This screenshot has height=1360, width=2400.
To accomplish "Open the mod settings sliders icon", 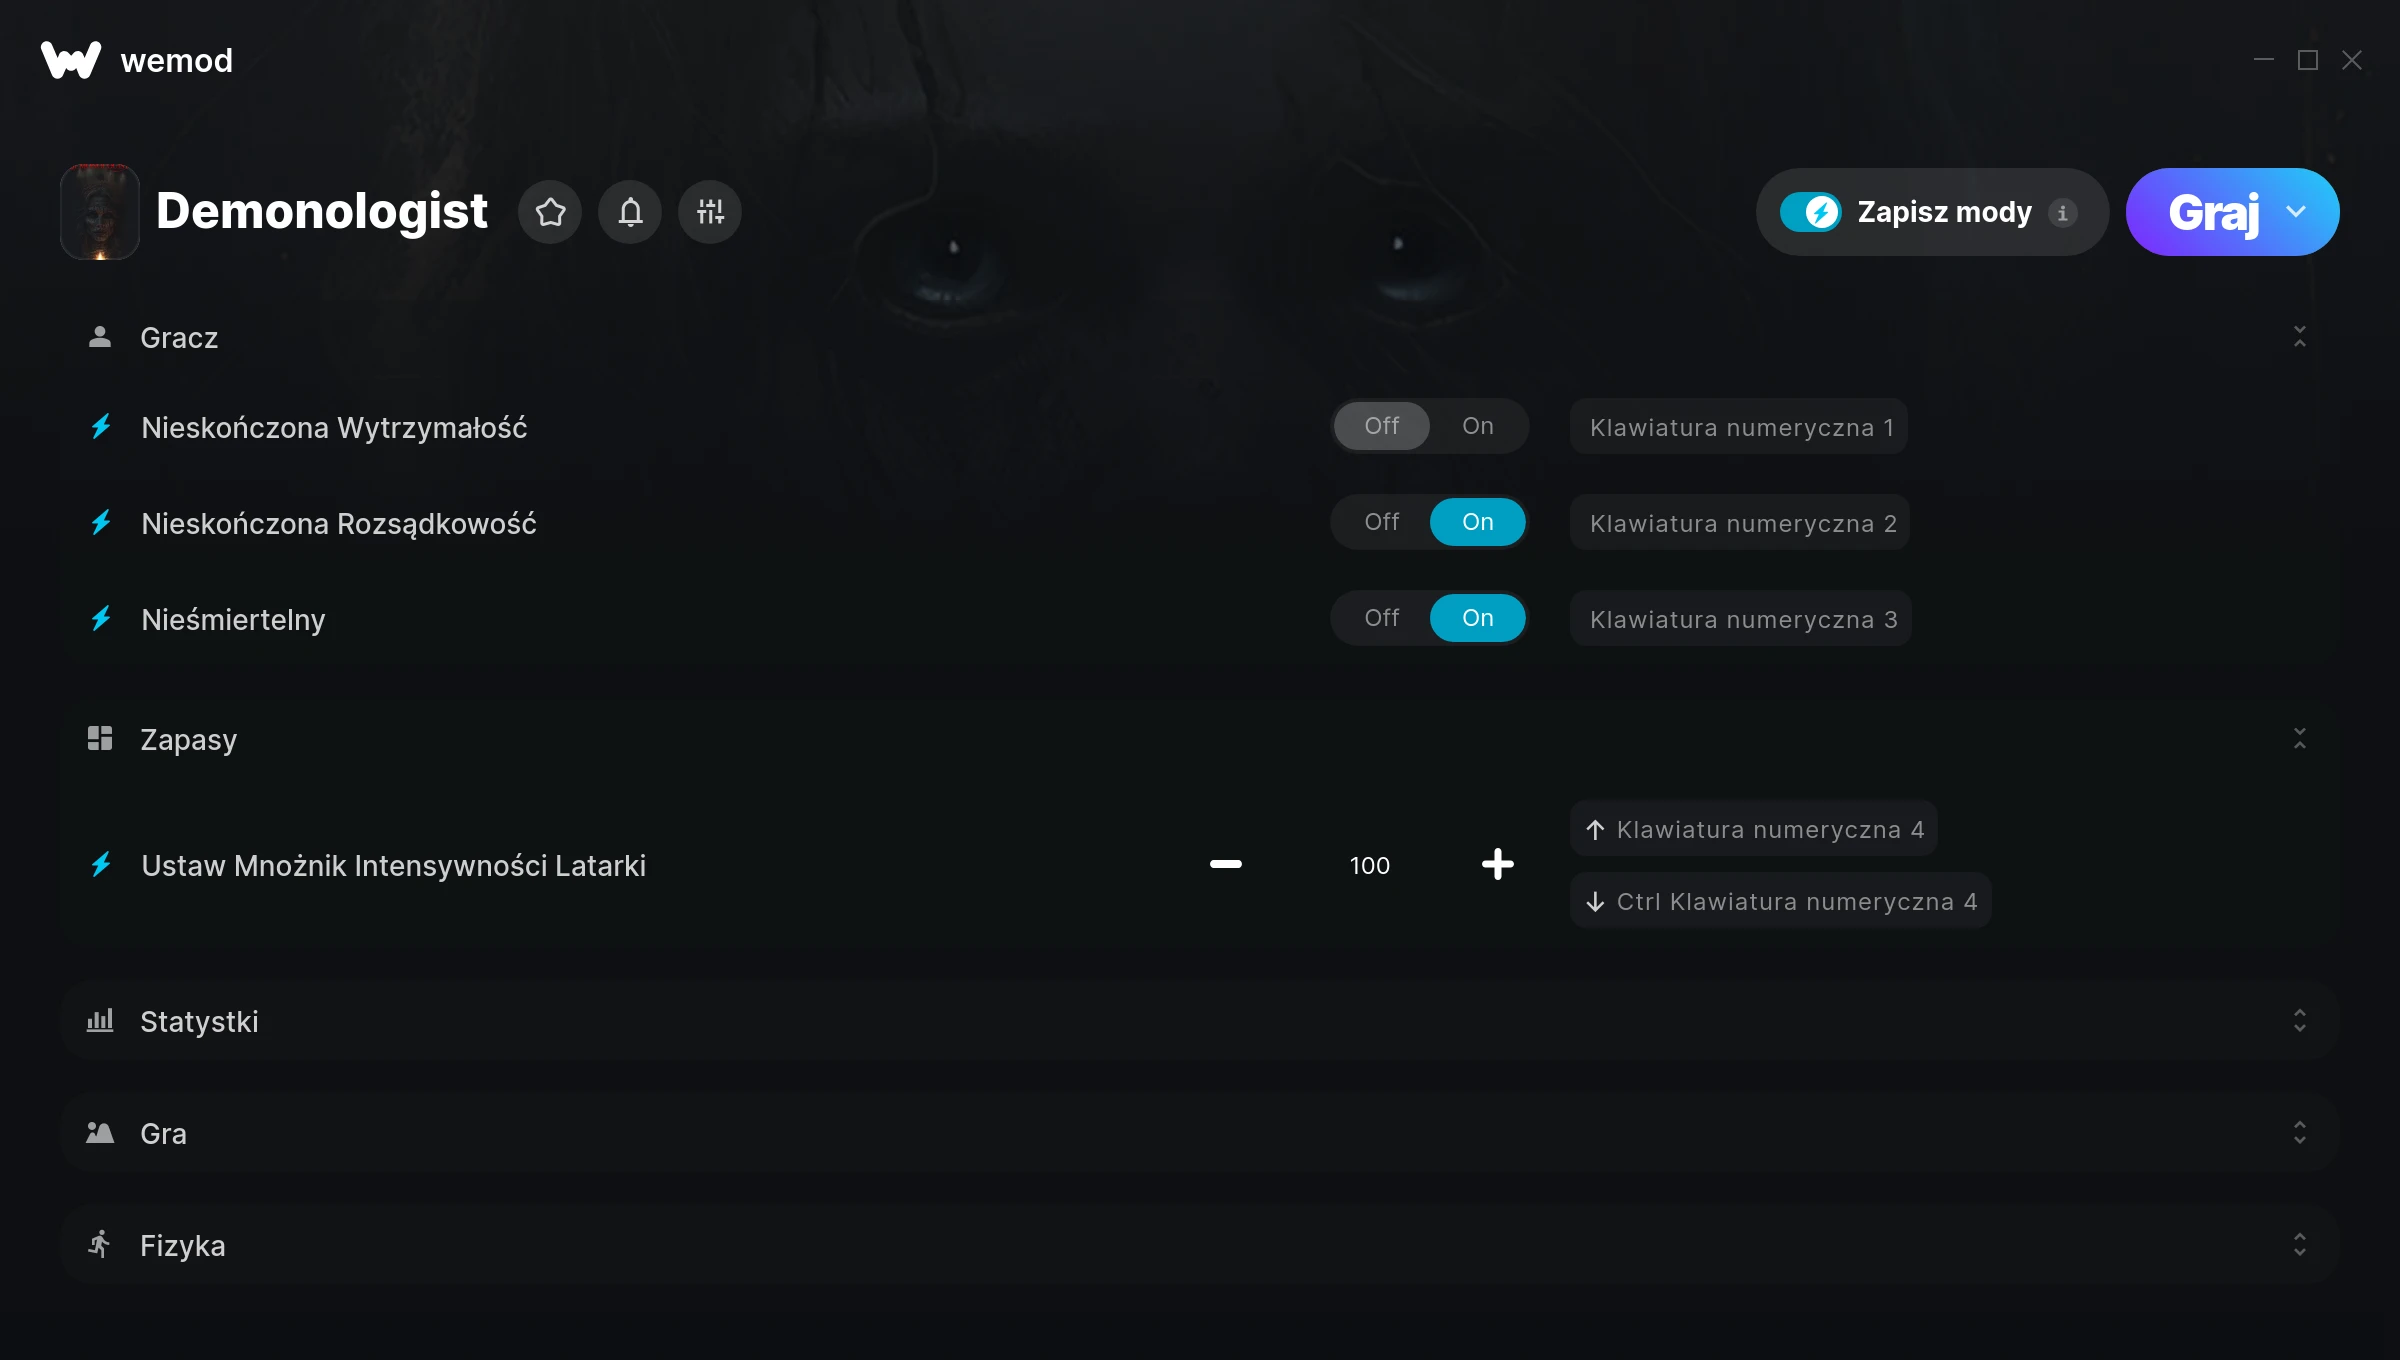I will coord(710,212).
